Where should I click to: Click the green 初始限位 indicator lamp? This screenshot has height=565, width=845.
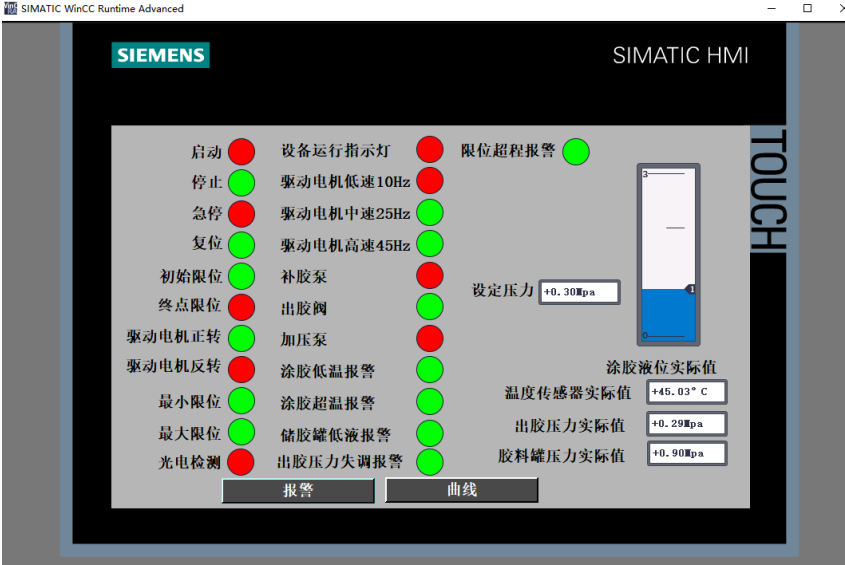pyautogui.click(x=241, y=276)
